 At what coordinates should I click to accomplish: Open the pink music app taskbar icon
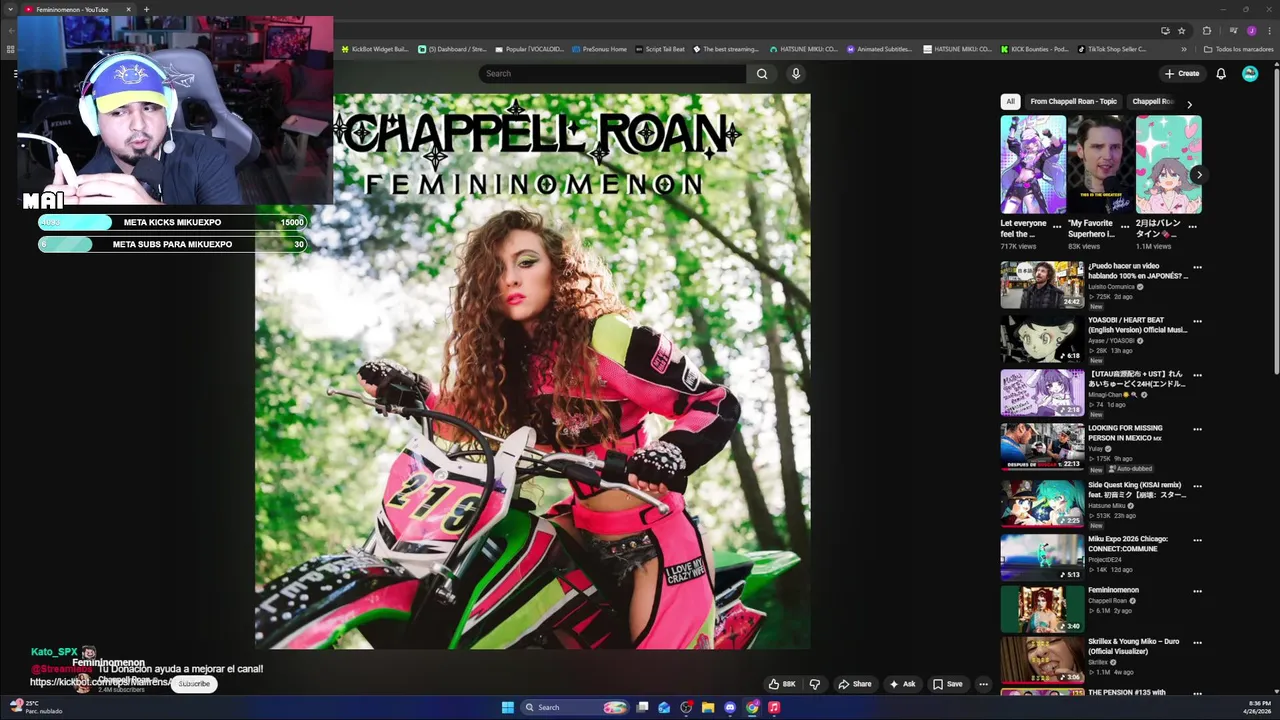(x=774, y=707)
